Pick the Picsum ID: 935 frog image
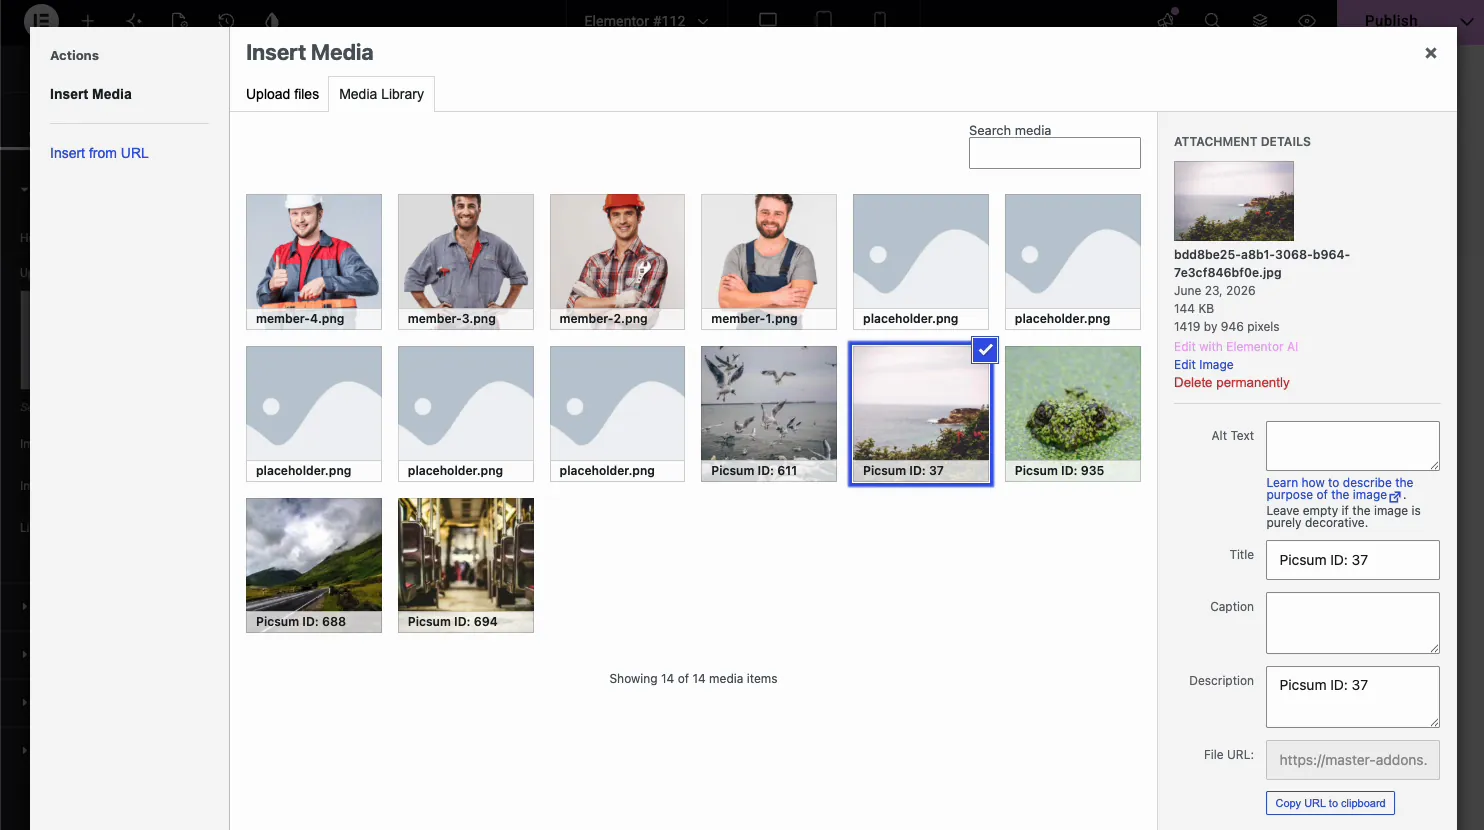This screenshot has height=830, width=1484. coord(1073,414)
